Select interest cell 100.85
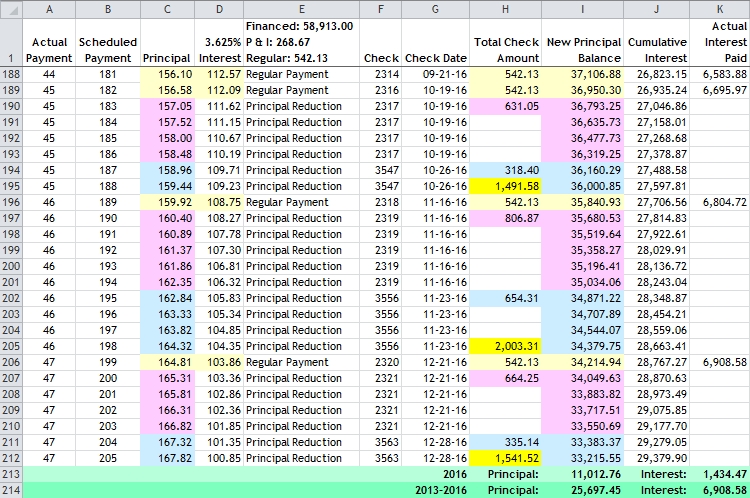Screen dimensions: 750x498 point(219,458)
